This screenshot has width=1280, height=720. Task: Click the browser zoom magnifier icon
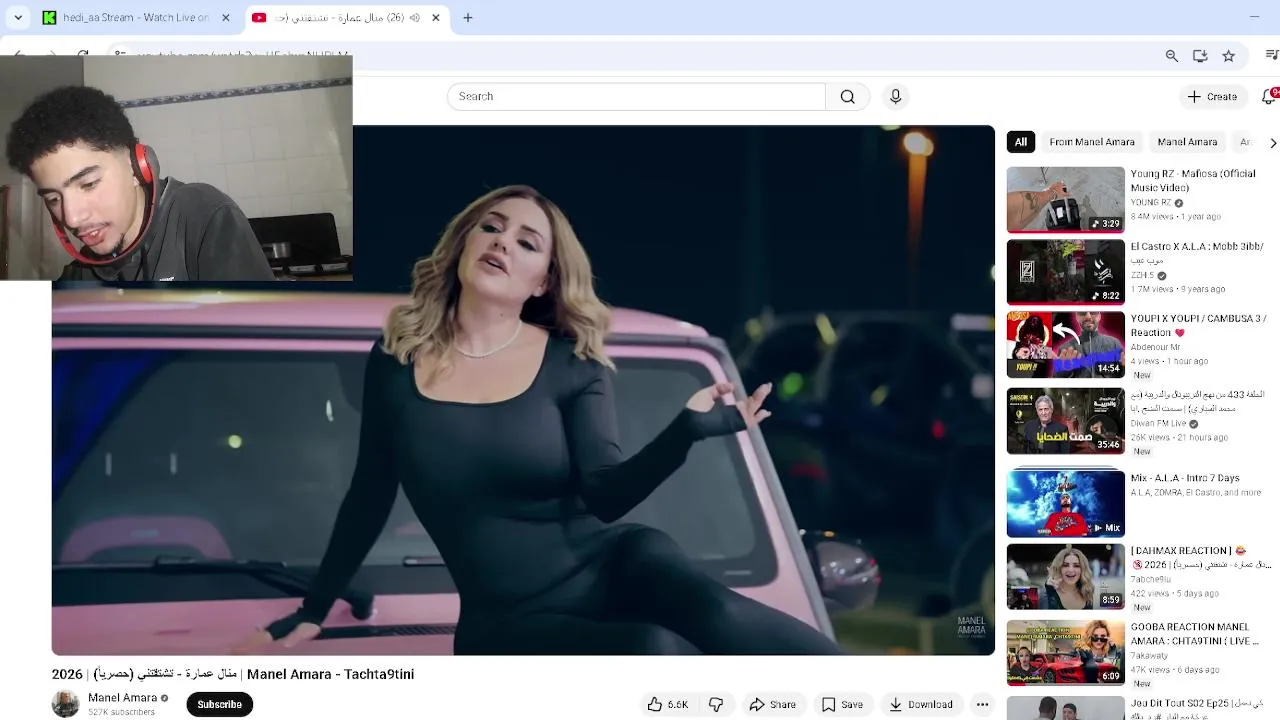(x=1171, y=56)
